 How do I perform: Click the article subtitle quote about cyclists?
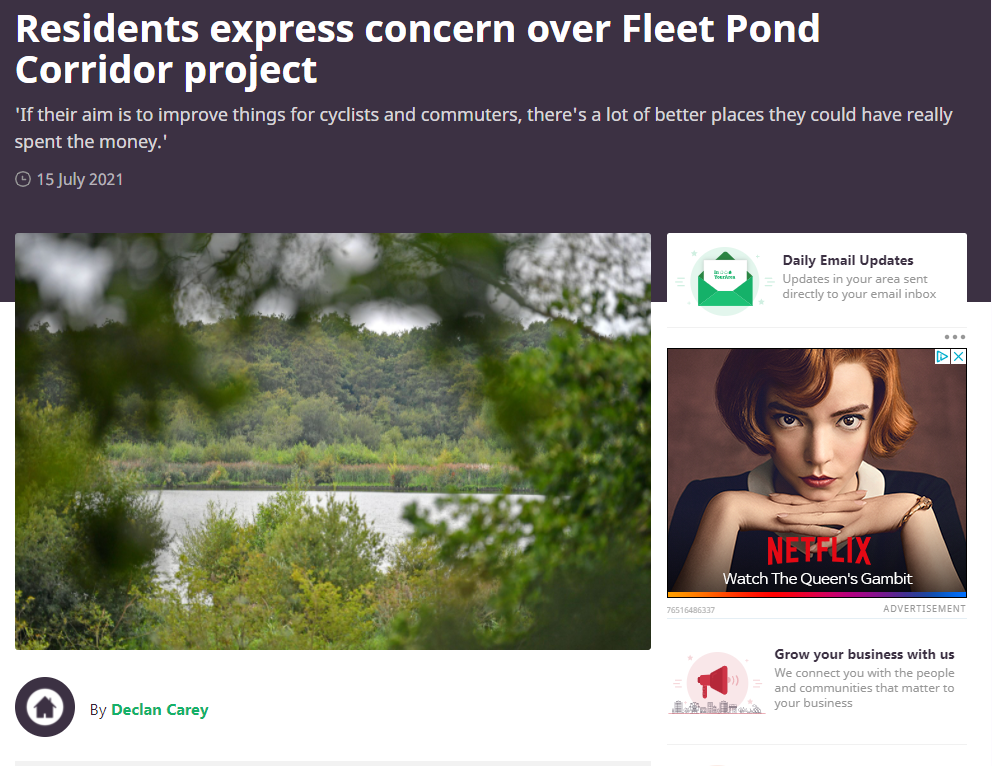pos(483,128)
